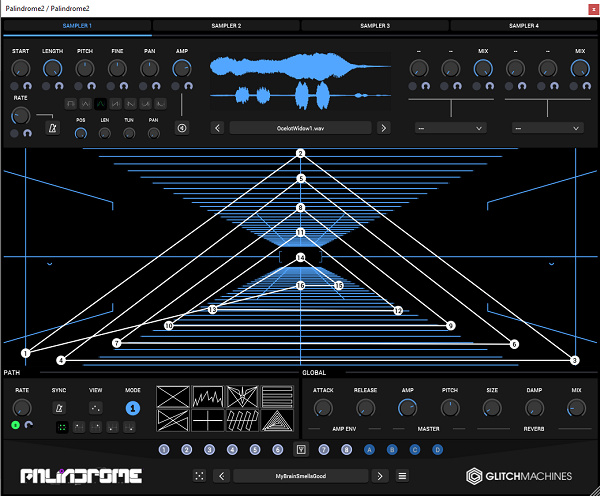Click path node 14 in the center
The height and width of the screenshot is (496, 600).
click(300, 258)
